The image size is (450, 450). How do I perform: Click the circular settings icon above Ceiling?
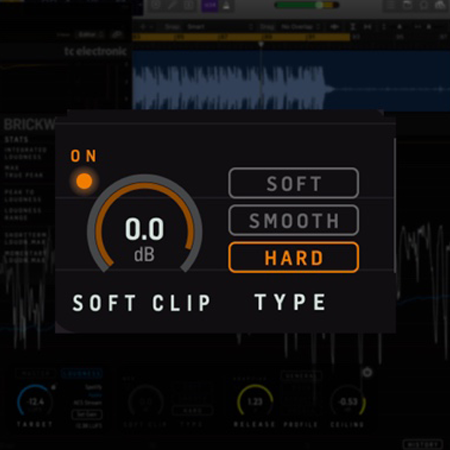[x=367, y=372]
